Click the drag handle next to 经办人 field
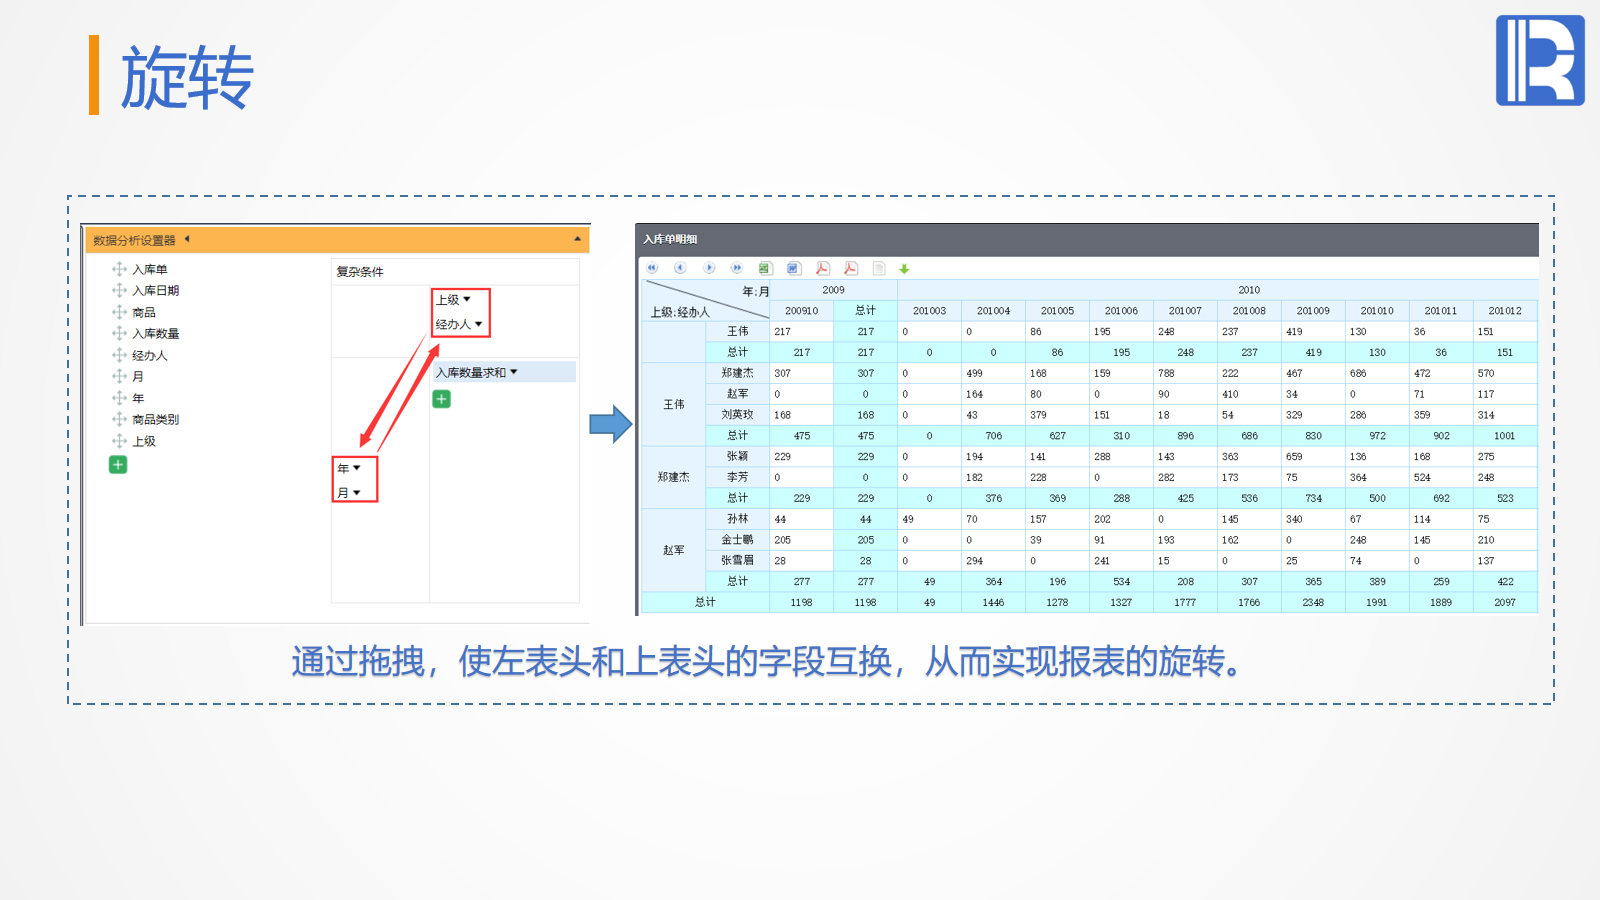 [x=119, y=355]
